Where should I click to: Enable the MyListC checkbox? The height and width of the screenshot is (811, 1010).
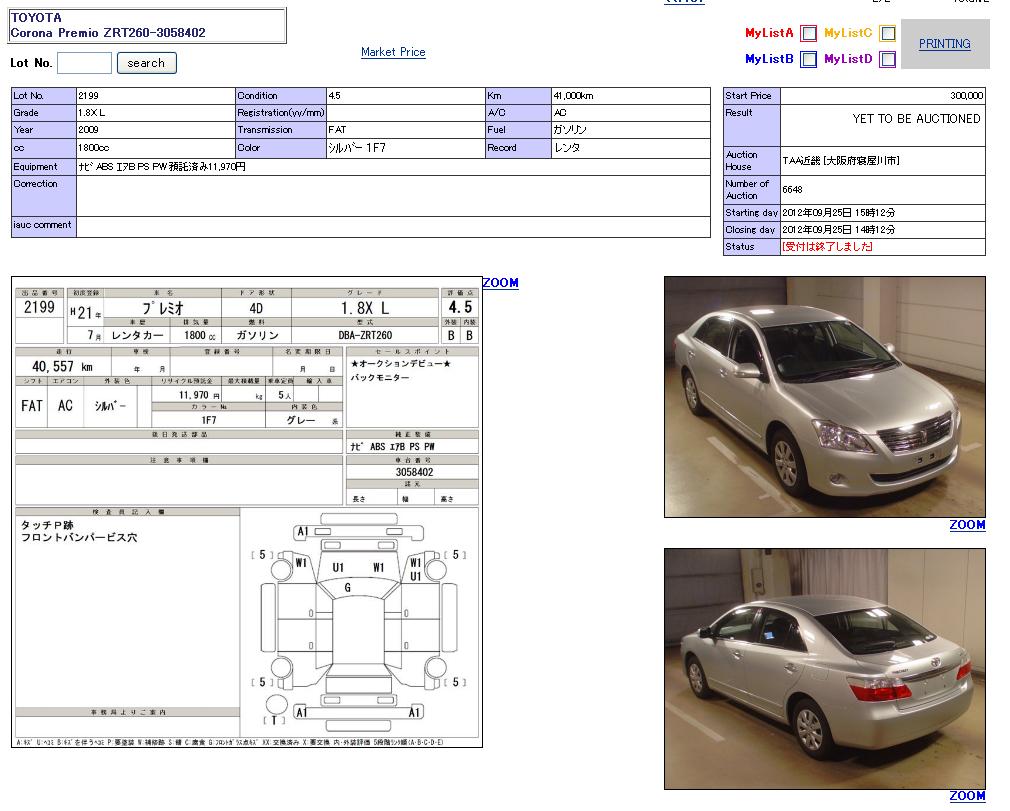tap(887, 33)
